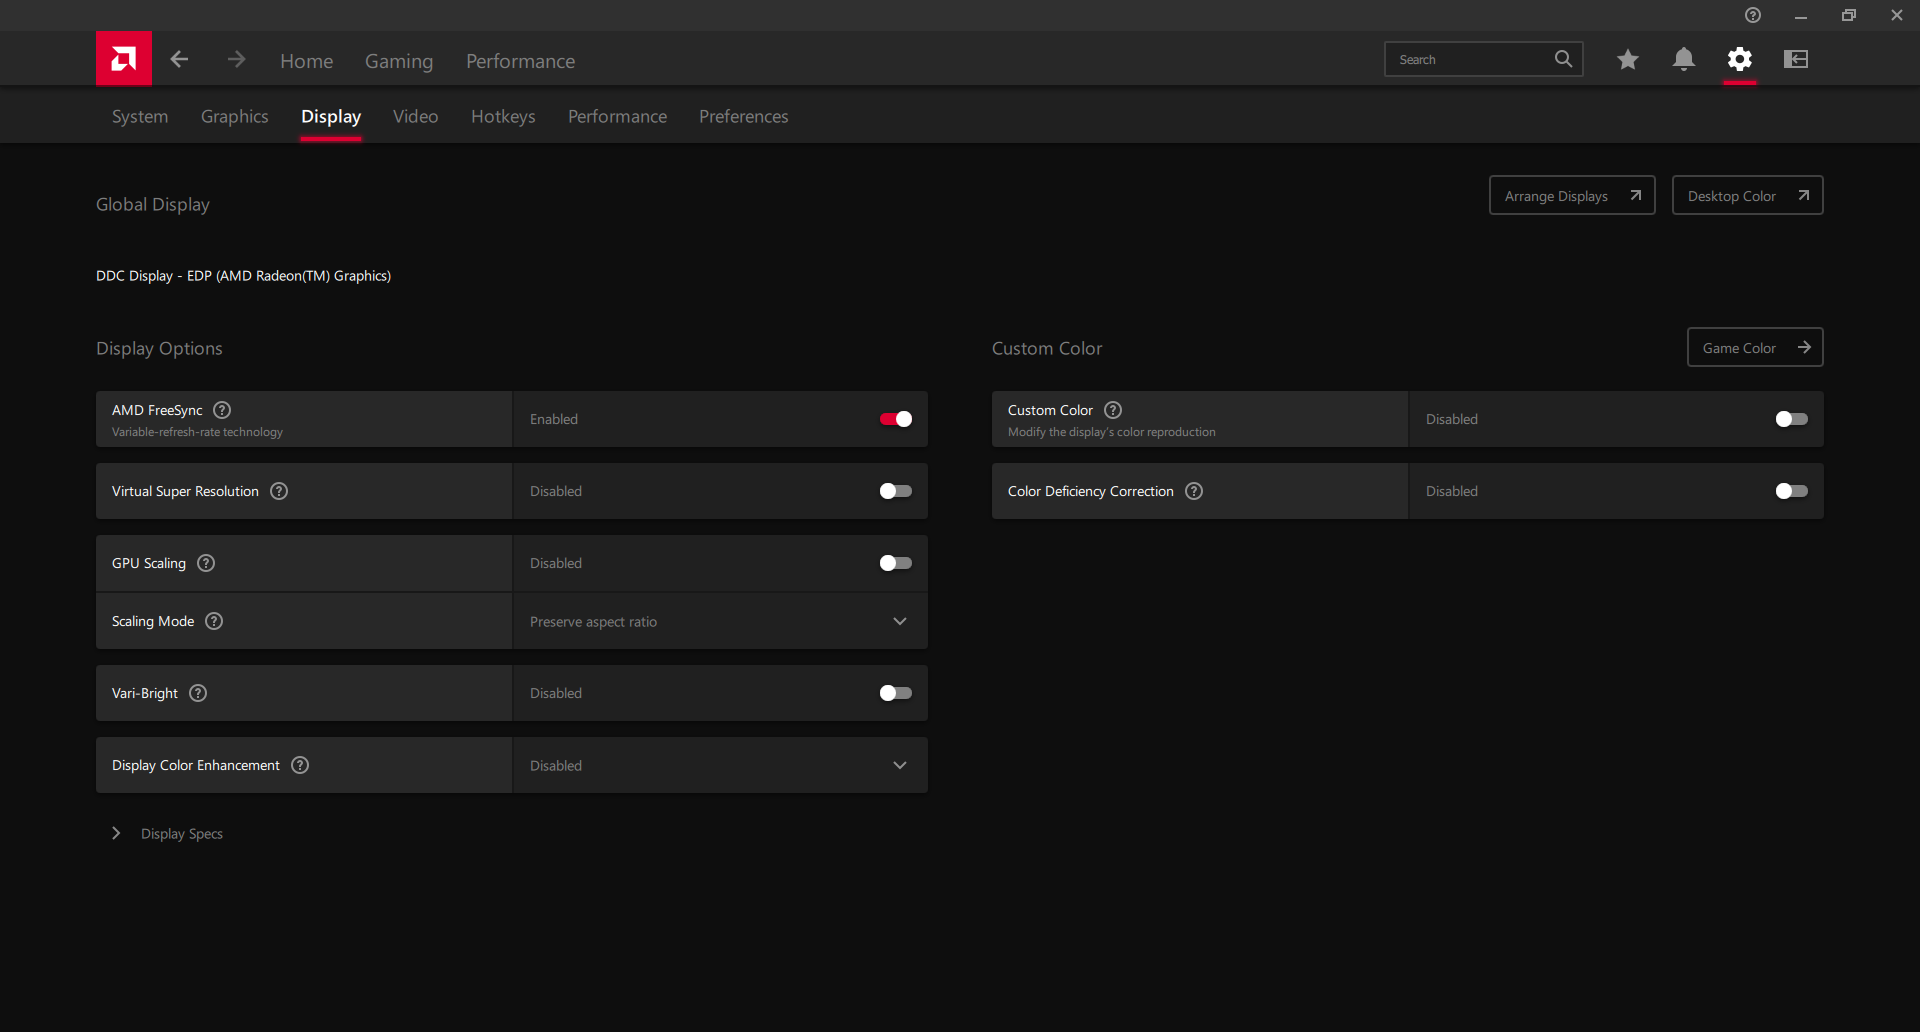This screenshot has width=1920, height=1032.
Task: Switch to the Graphics tab
Action: [x=235, y=117]
